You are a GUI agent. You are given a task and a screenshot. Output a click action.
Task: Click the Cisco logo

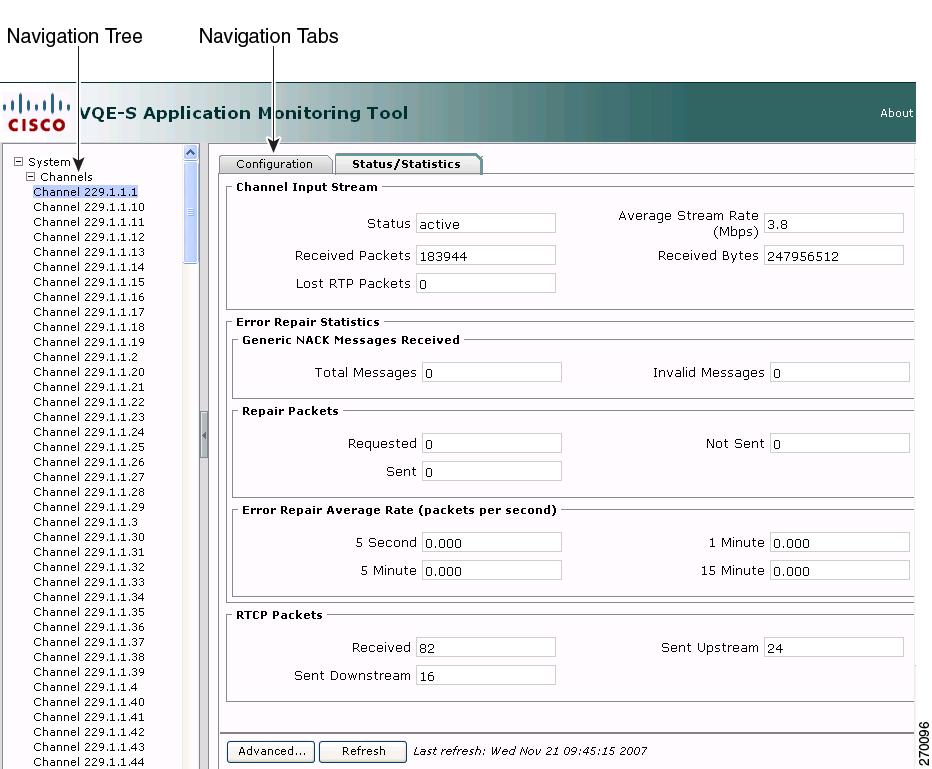[x=36, y=112]
